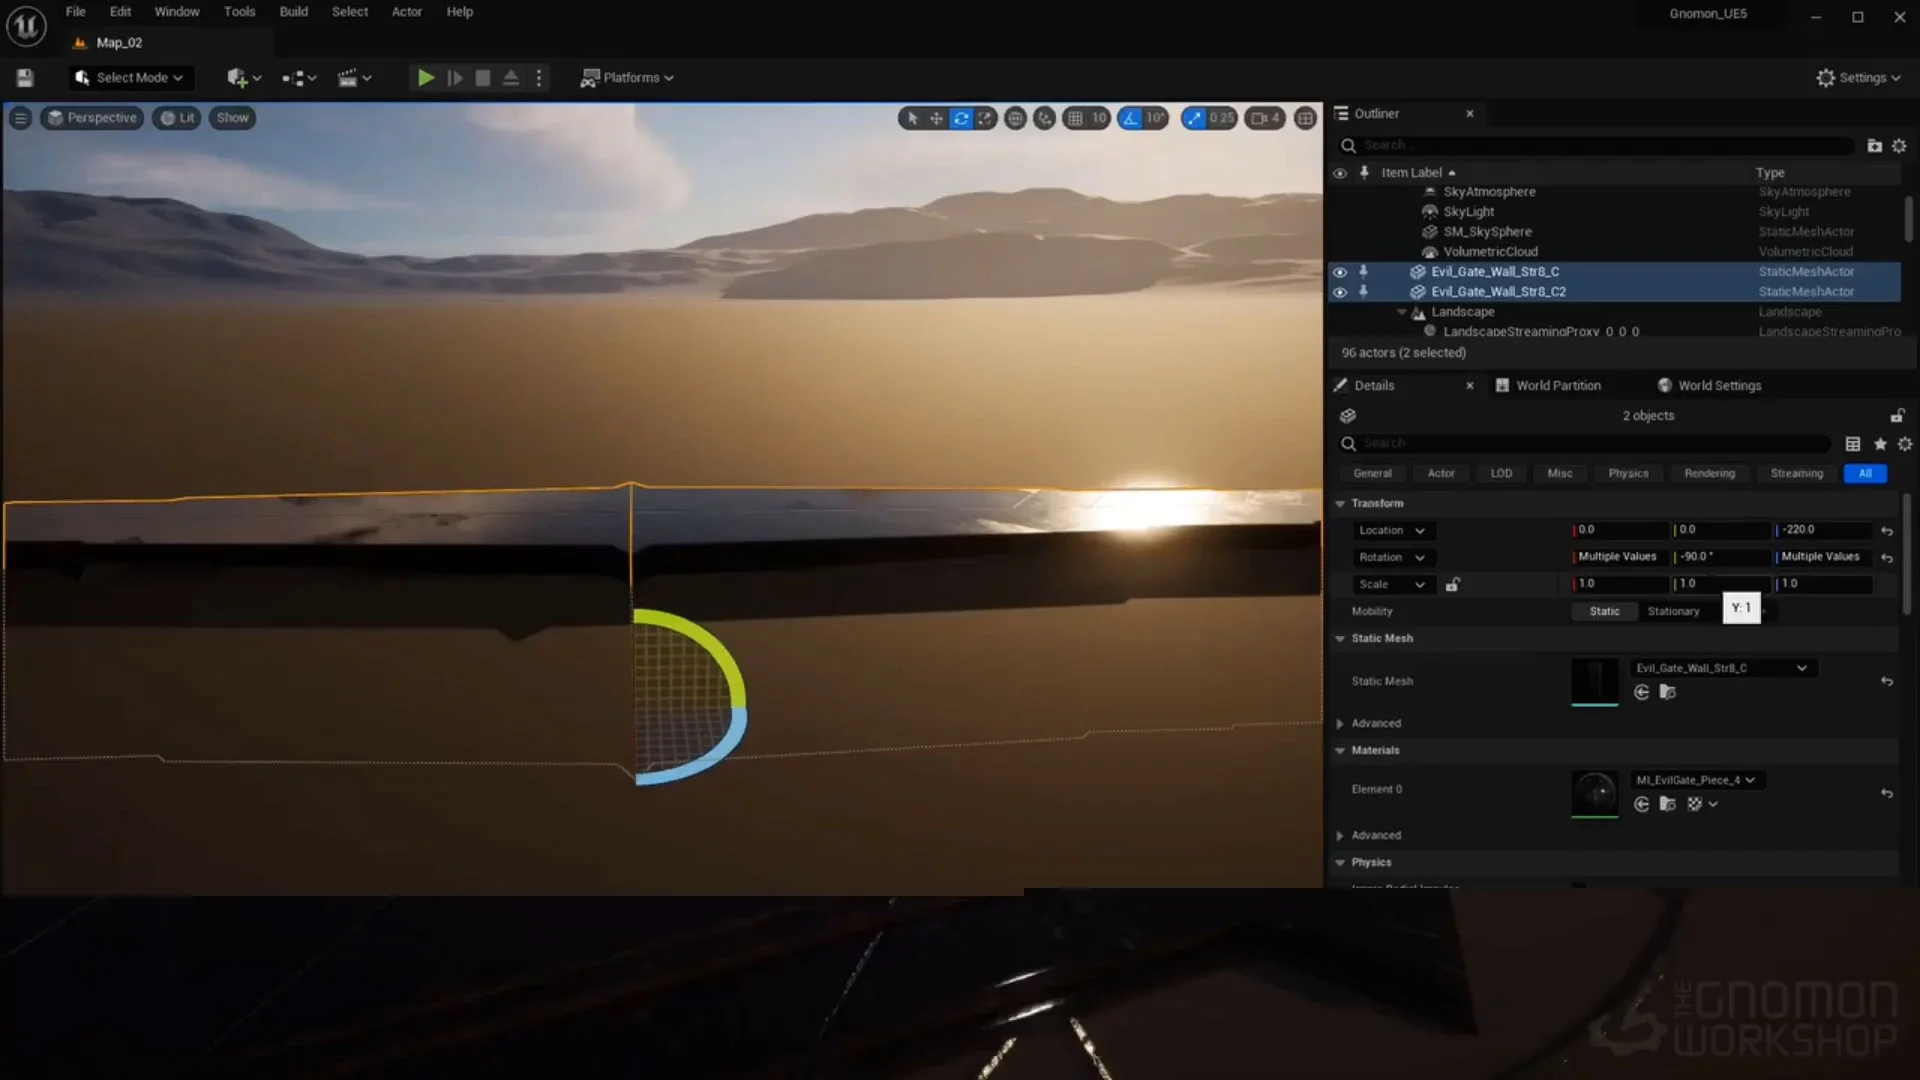Open the Build menu
The width and height of the screenshot is (1920, 1080).
tap(293, 12)
